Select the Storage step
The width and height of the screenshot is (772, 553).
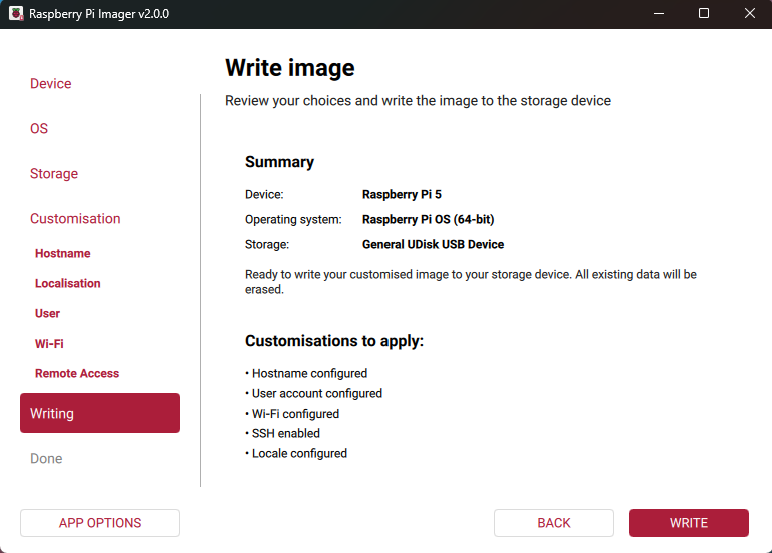point(54,174)
